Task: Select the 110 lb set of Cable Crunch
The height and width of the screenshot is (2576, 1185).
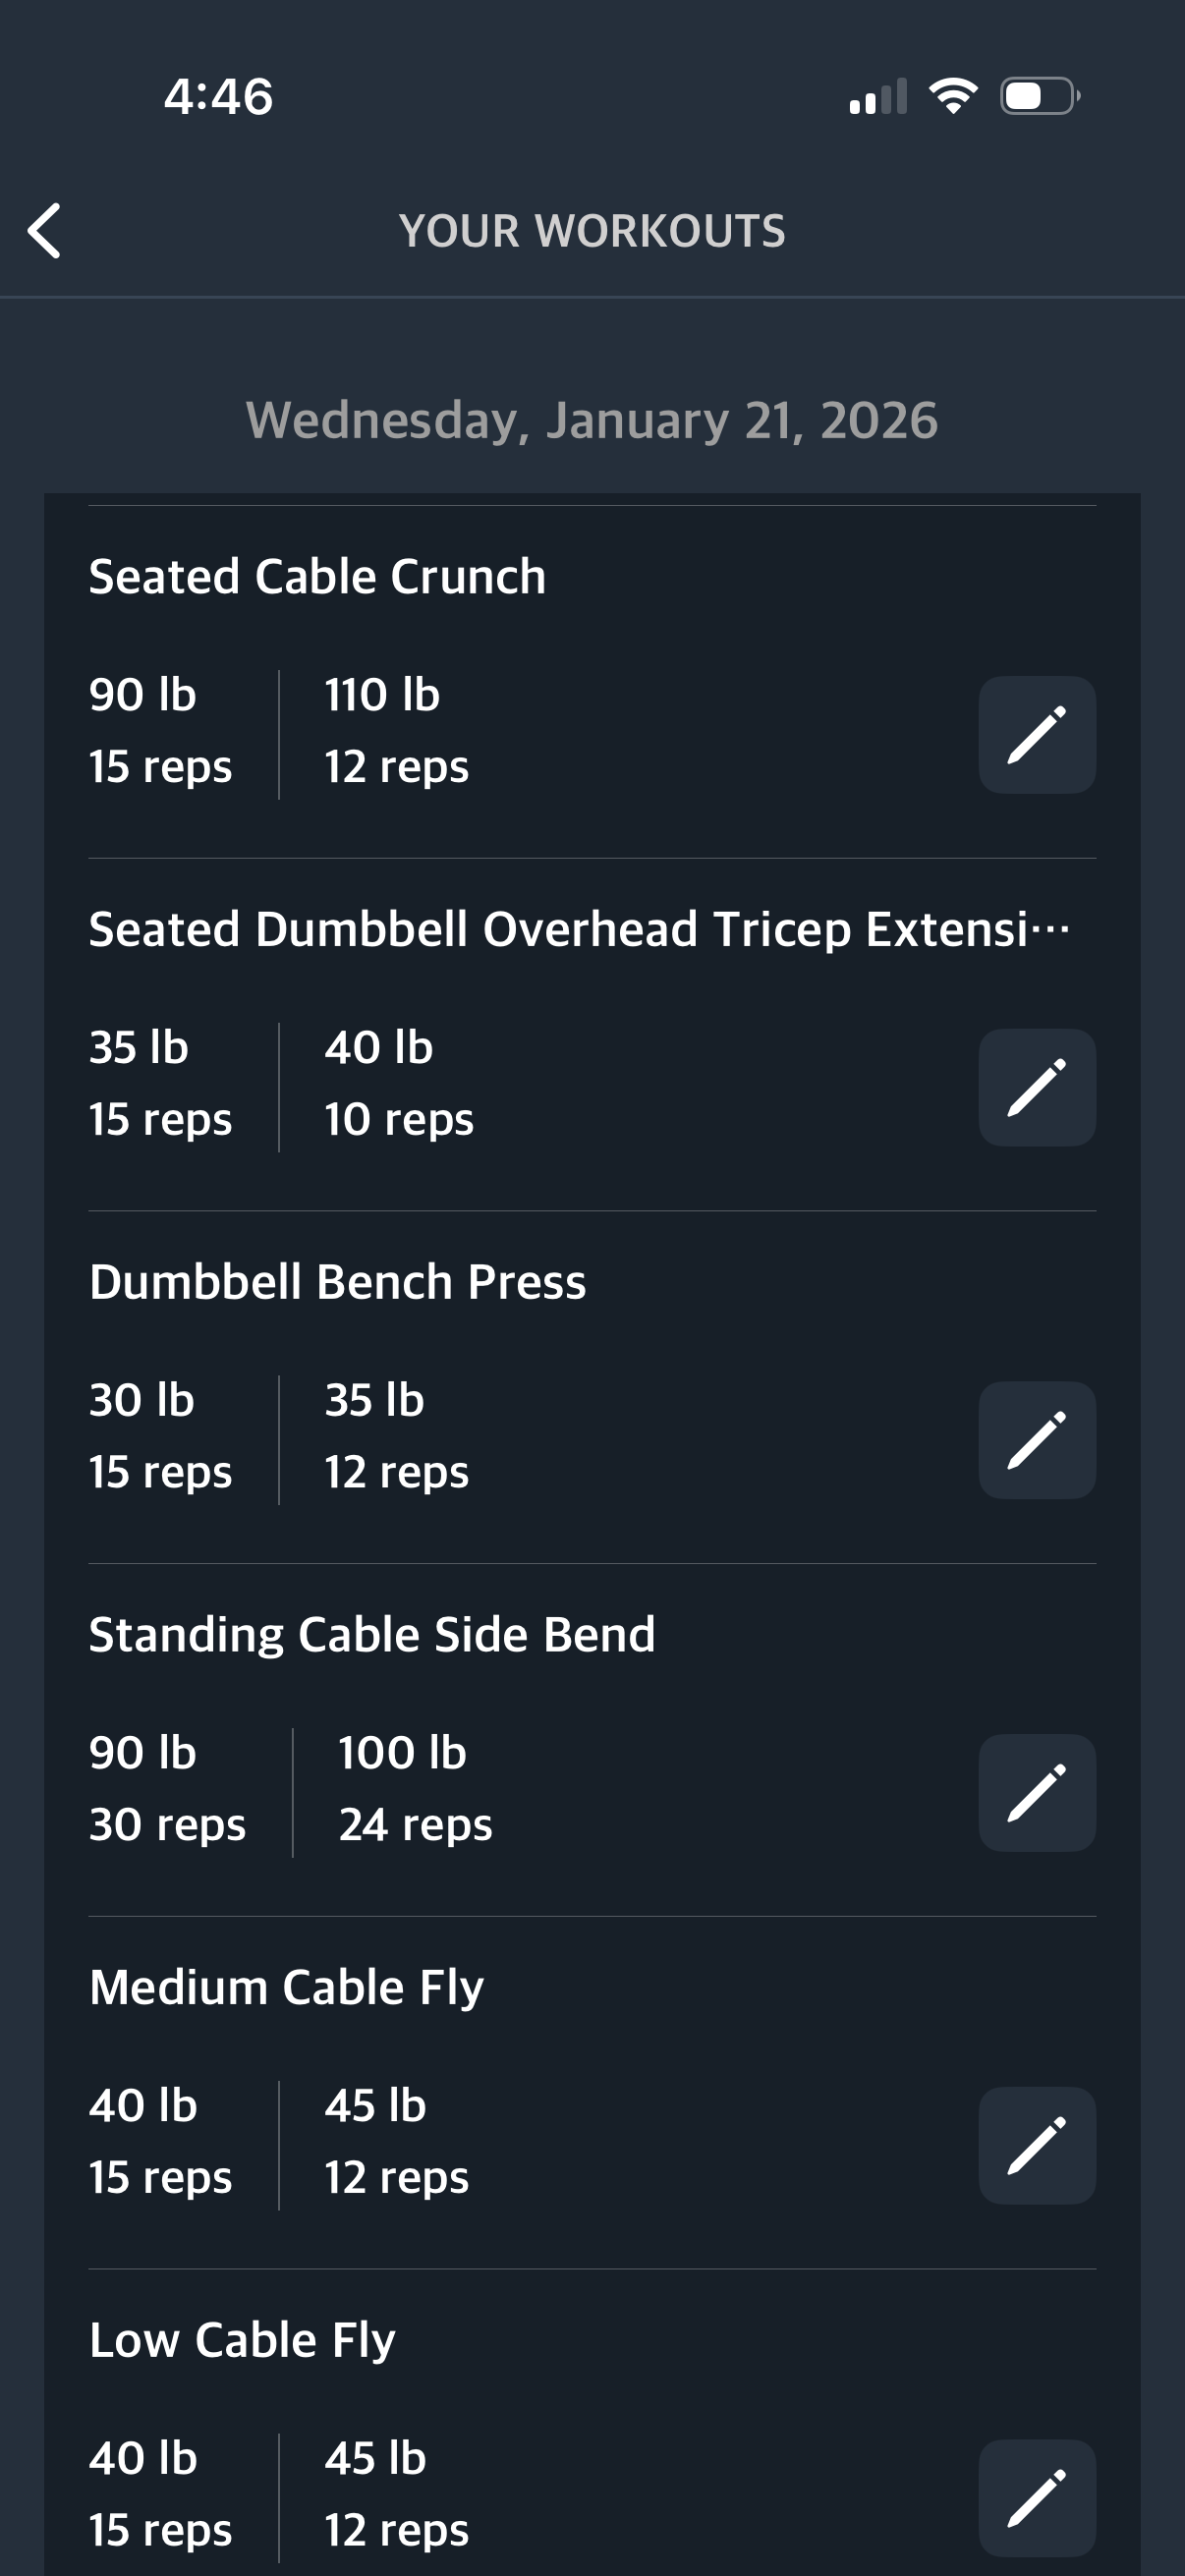Action: [396, 731]
